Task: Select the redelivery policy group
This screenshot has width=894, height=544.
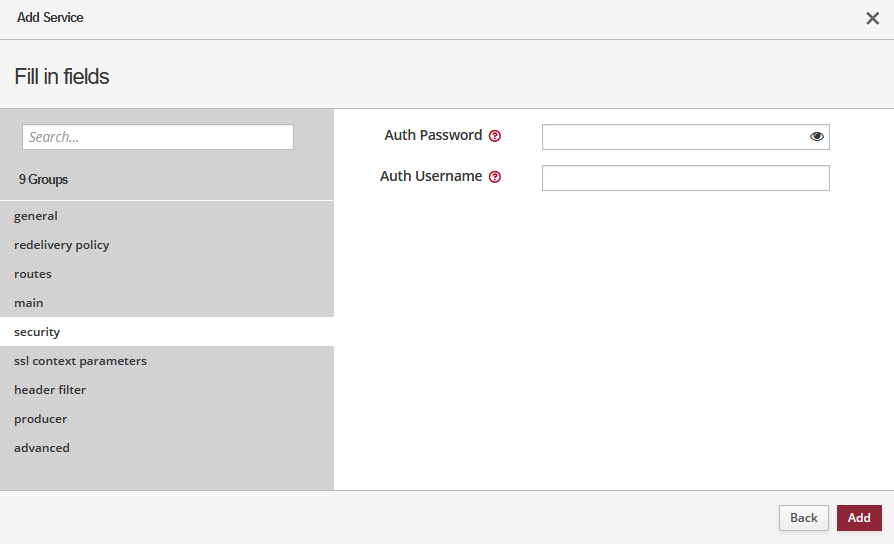Action: (x=62, y=245)
